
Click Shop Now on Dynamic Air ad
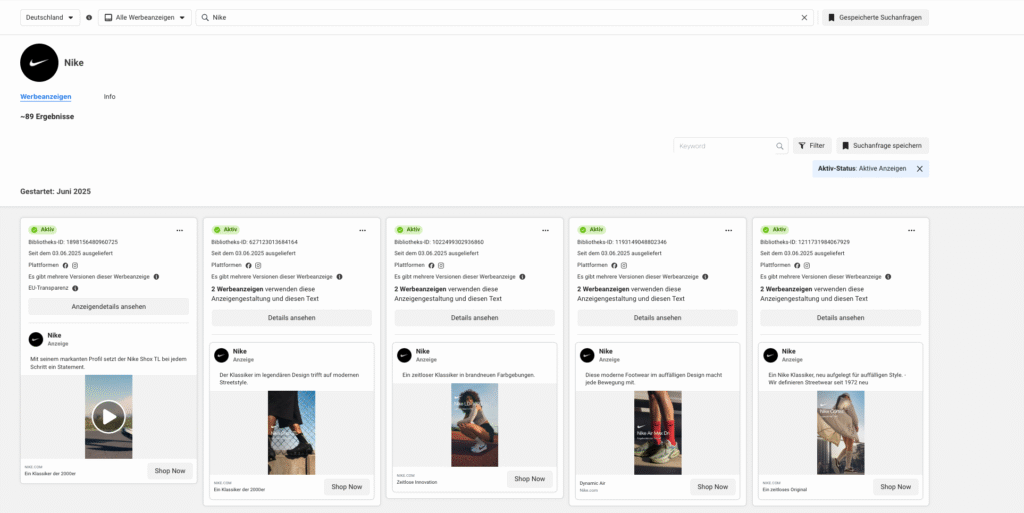tap(712, 487)
